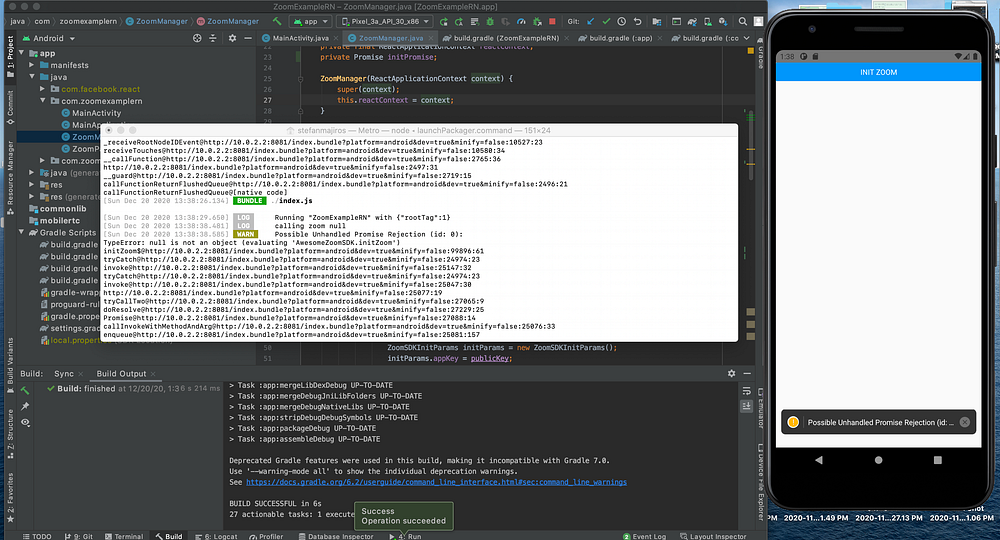Open the Profiler tool window button

(x=267, y=536)
